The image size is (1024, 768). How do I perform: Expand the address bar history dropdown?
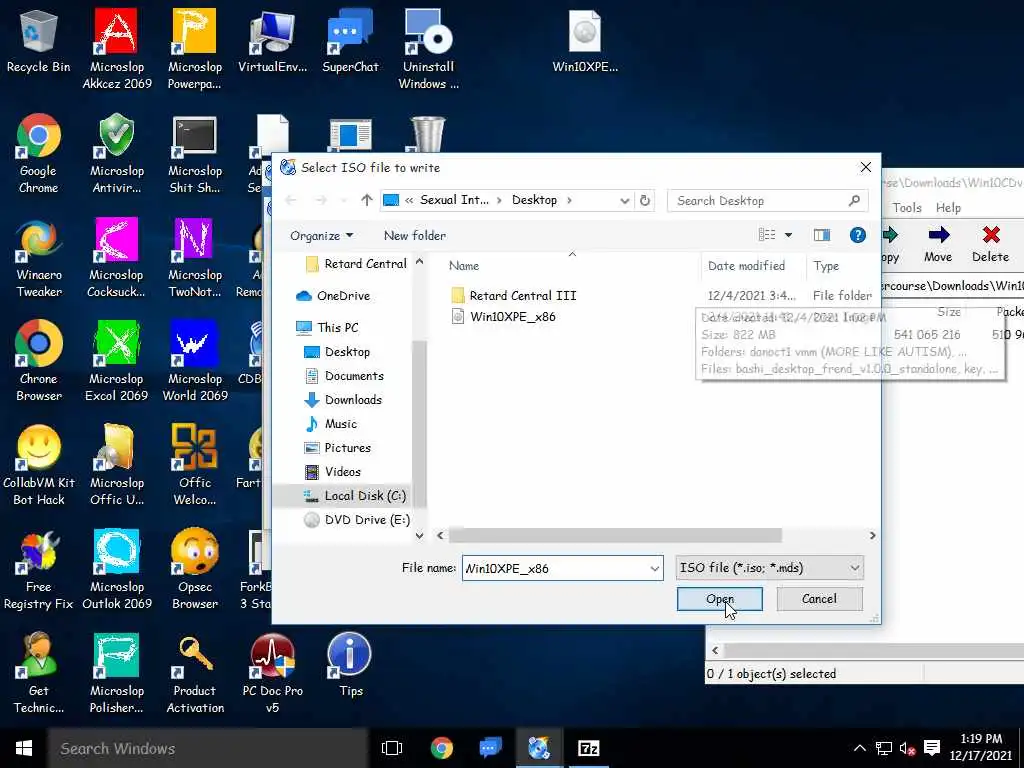pyautogui.click(x=624, y=200)
